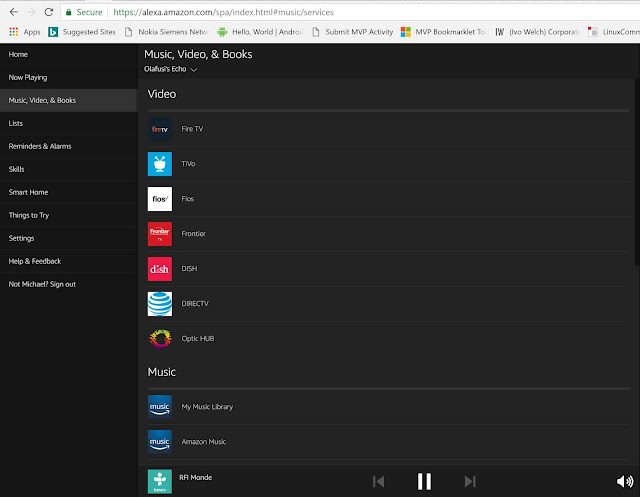This screenshot has height=497, width=640.
Task: Reload the browser page
Action: click(x=49, y=12)
